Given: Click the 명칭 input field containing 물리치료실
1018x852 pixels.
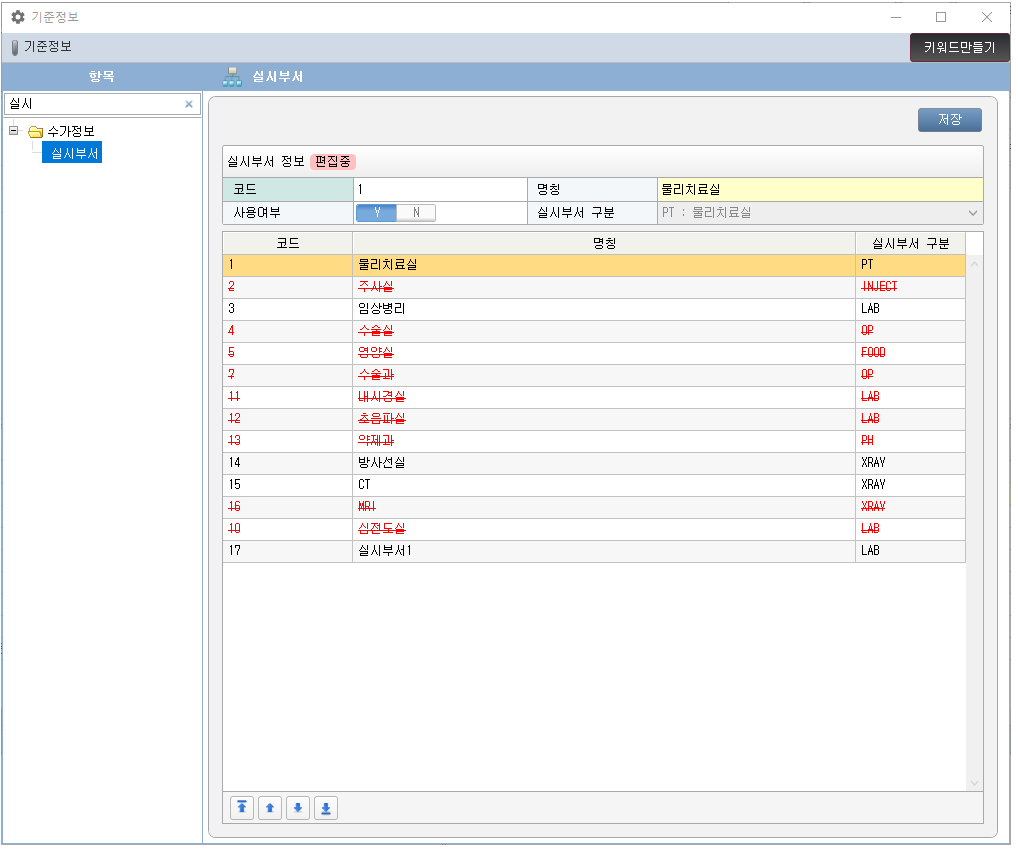Looking at the screenshot, I should pyautogui.click(x=819, y=189).
